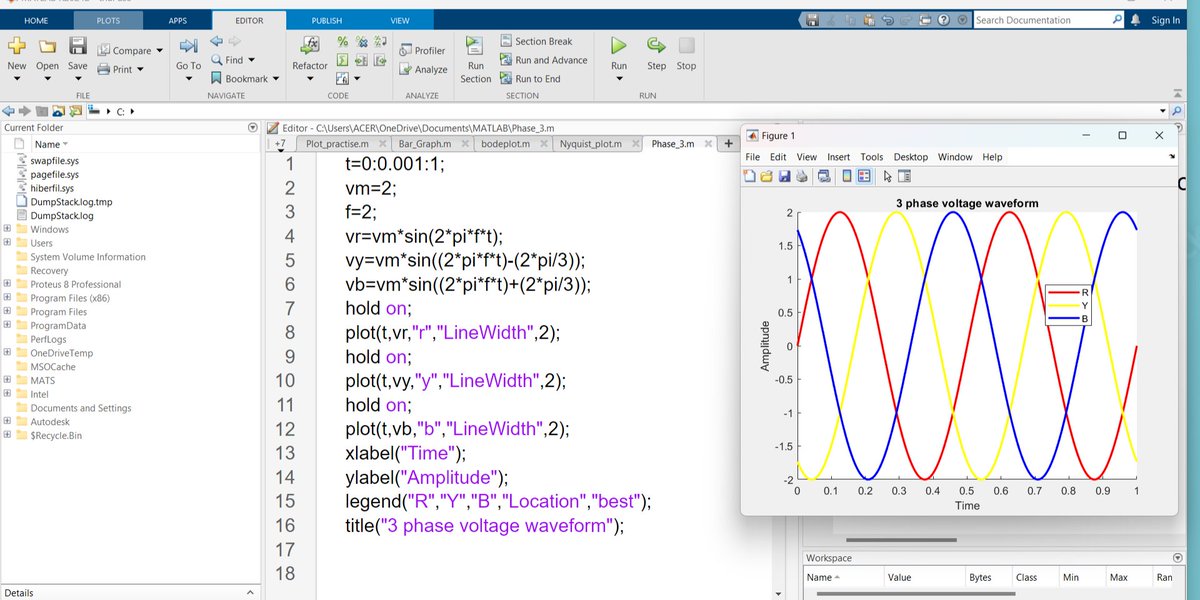Toggle Insert Colorbar in Figure 1 toolbar
1200x600 pixels.
click(847, 177)
